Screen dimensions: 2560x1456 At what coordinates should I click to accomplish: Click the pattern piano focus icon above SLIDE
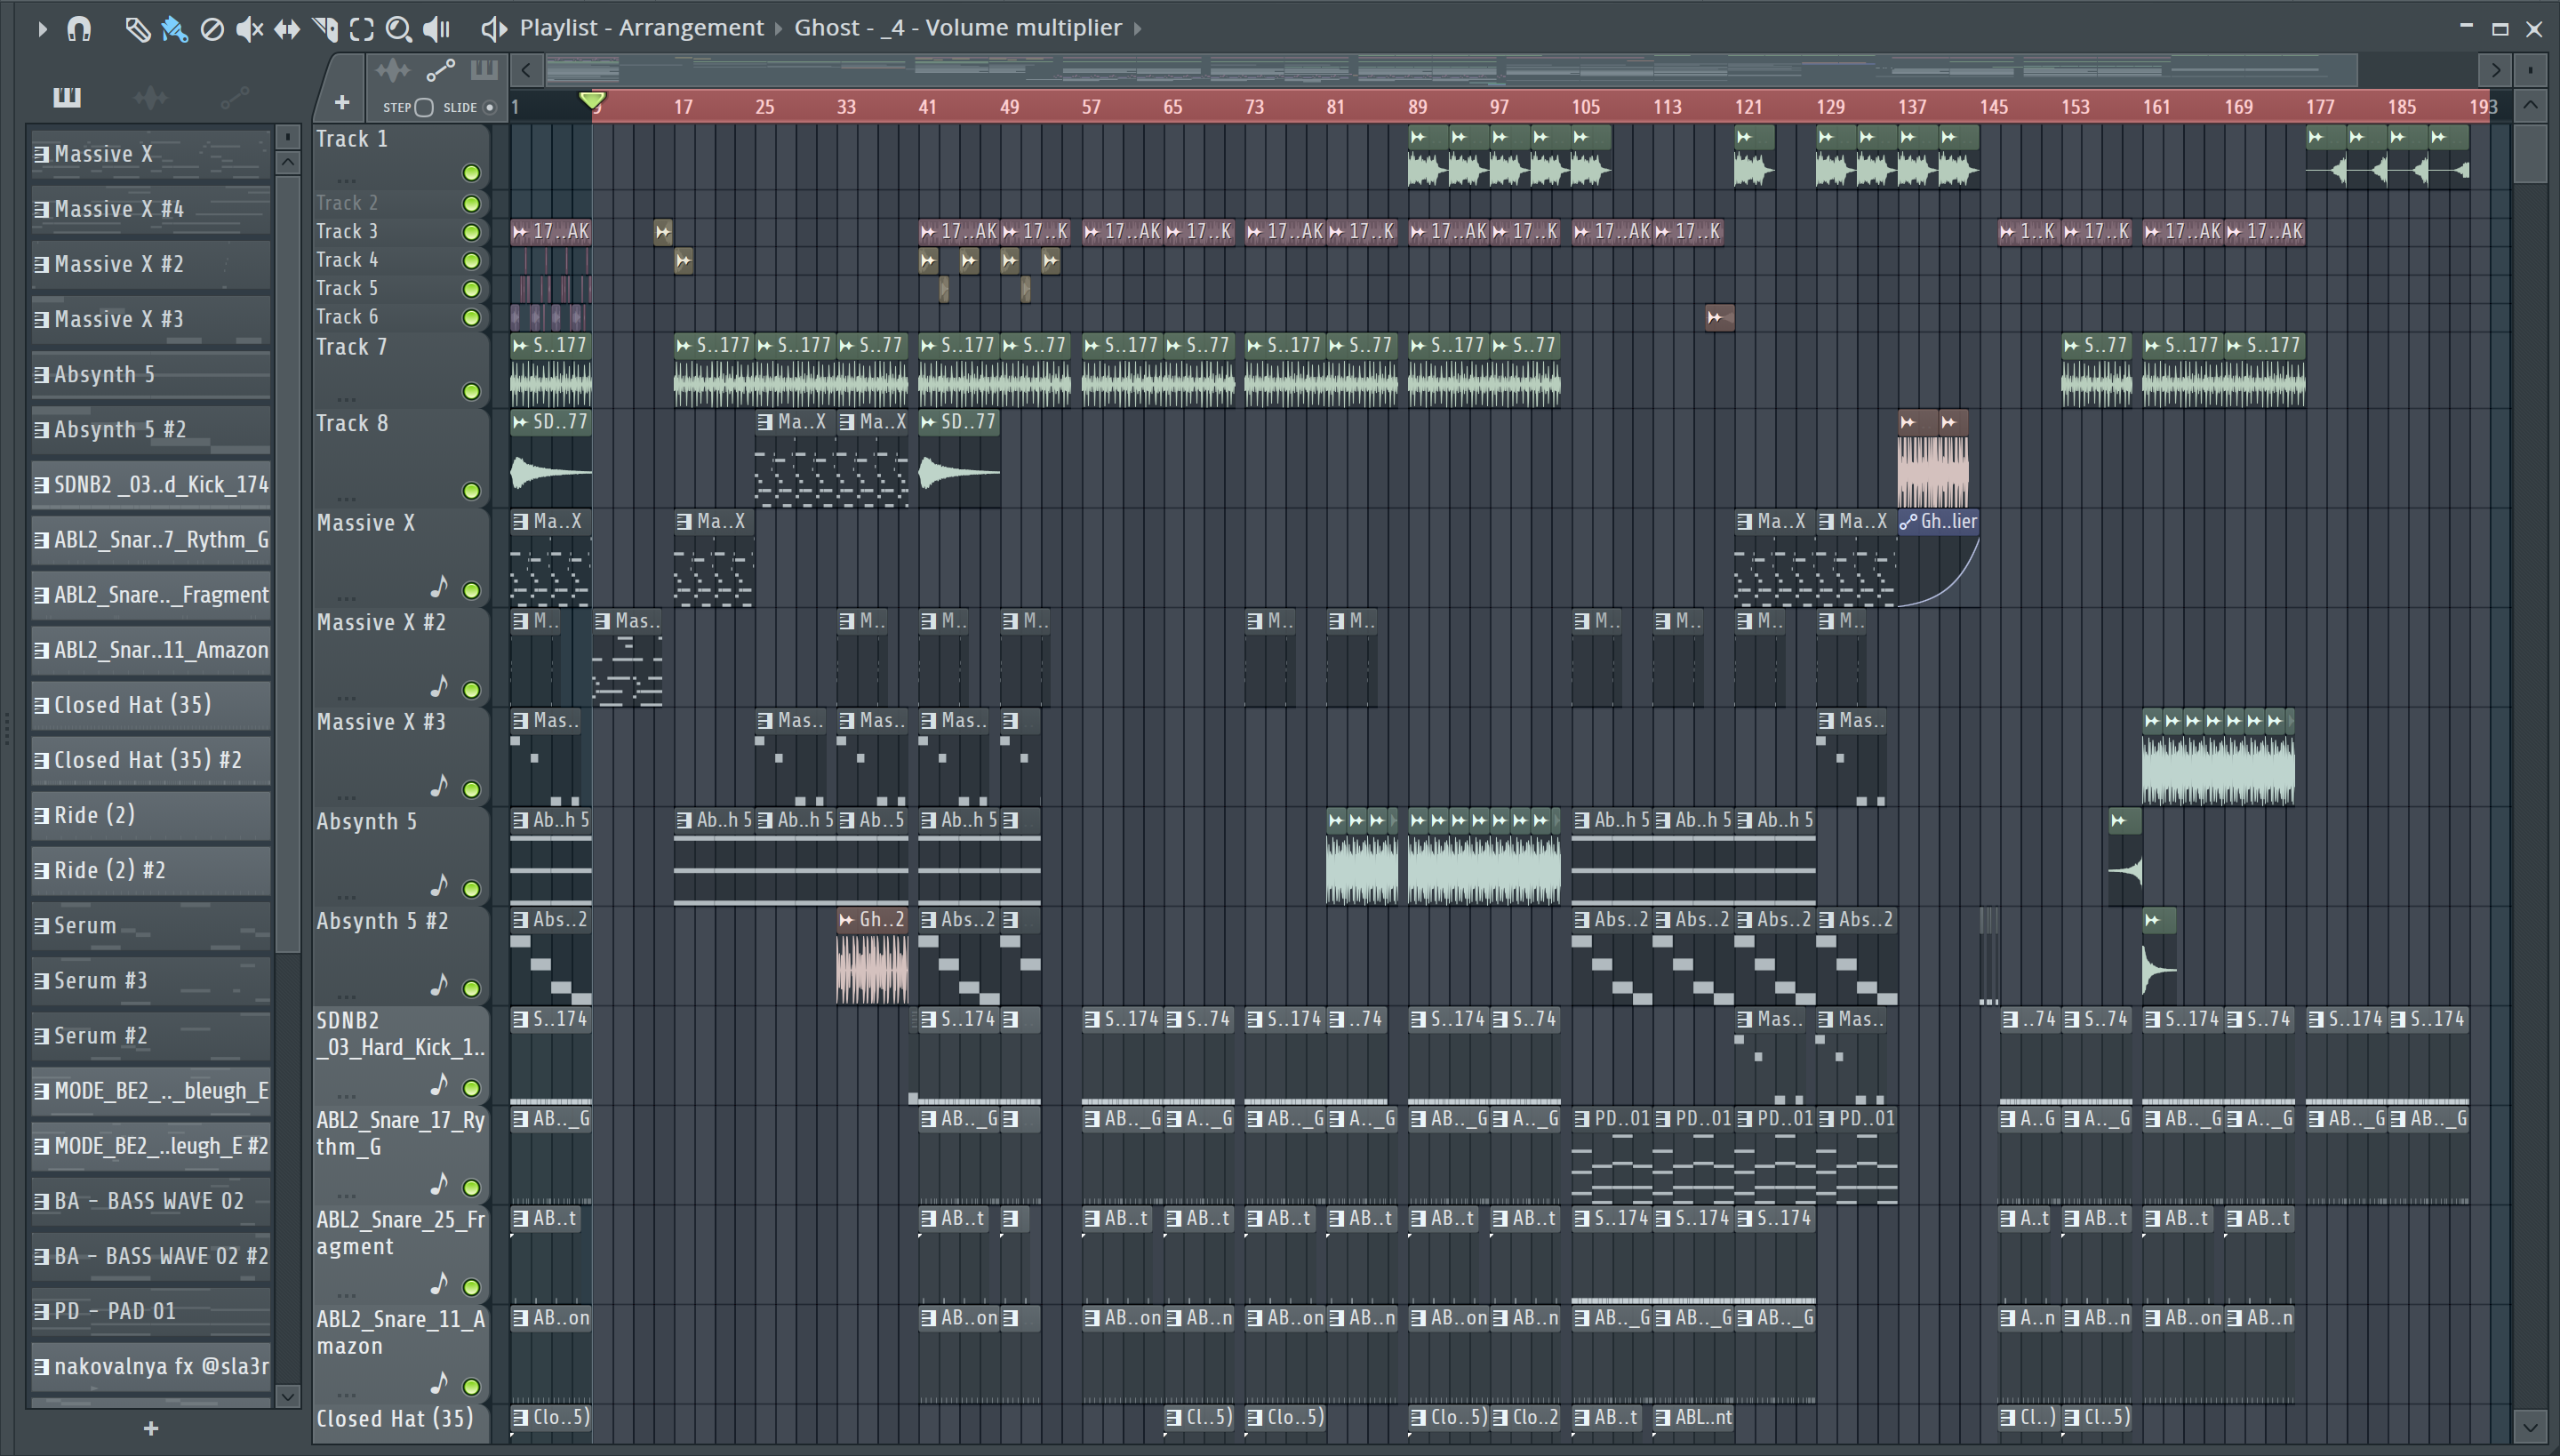484,70
